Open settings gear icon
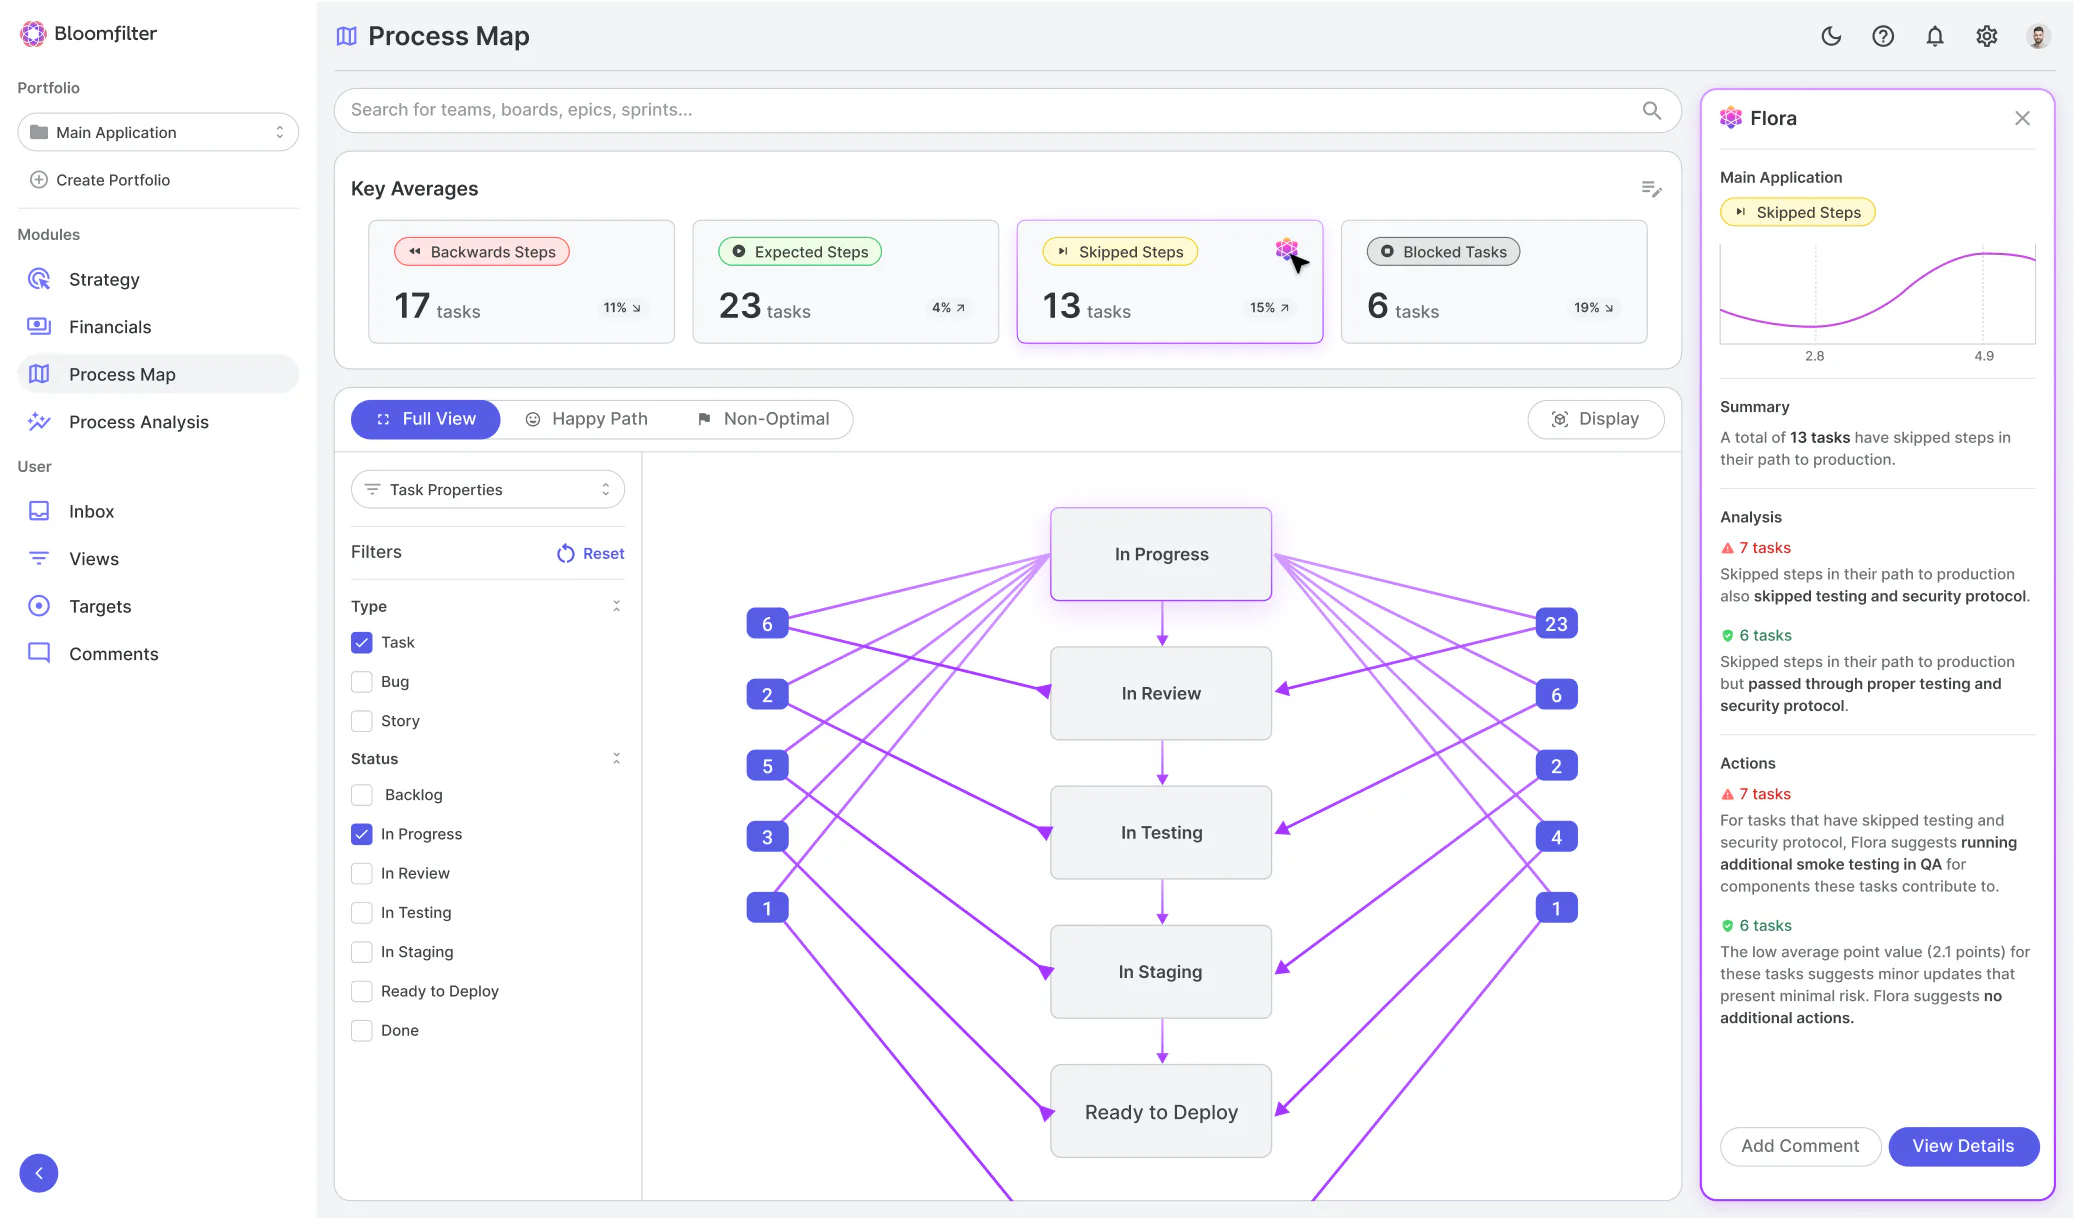2074x1218 pixels. pos(1987,36)
